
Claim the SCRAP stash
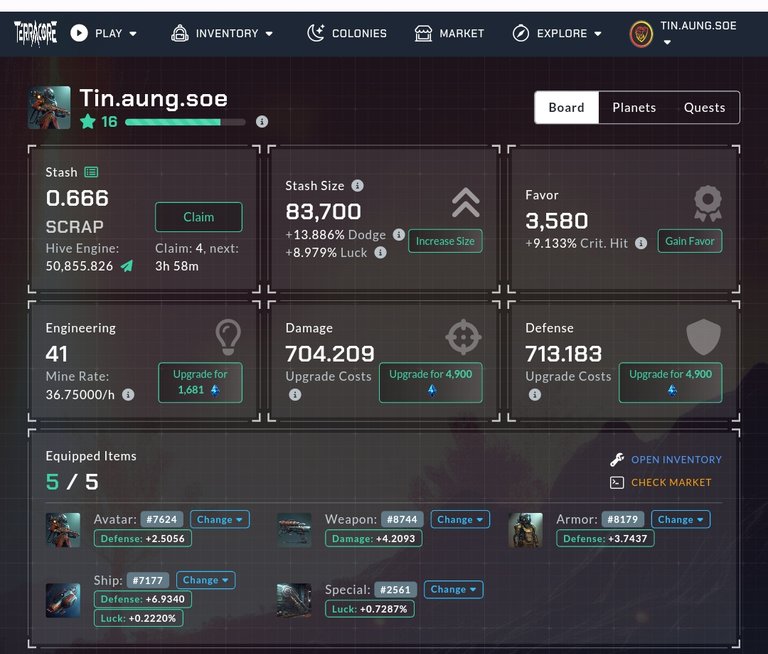click(198, 217)
